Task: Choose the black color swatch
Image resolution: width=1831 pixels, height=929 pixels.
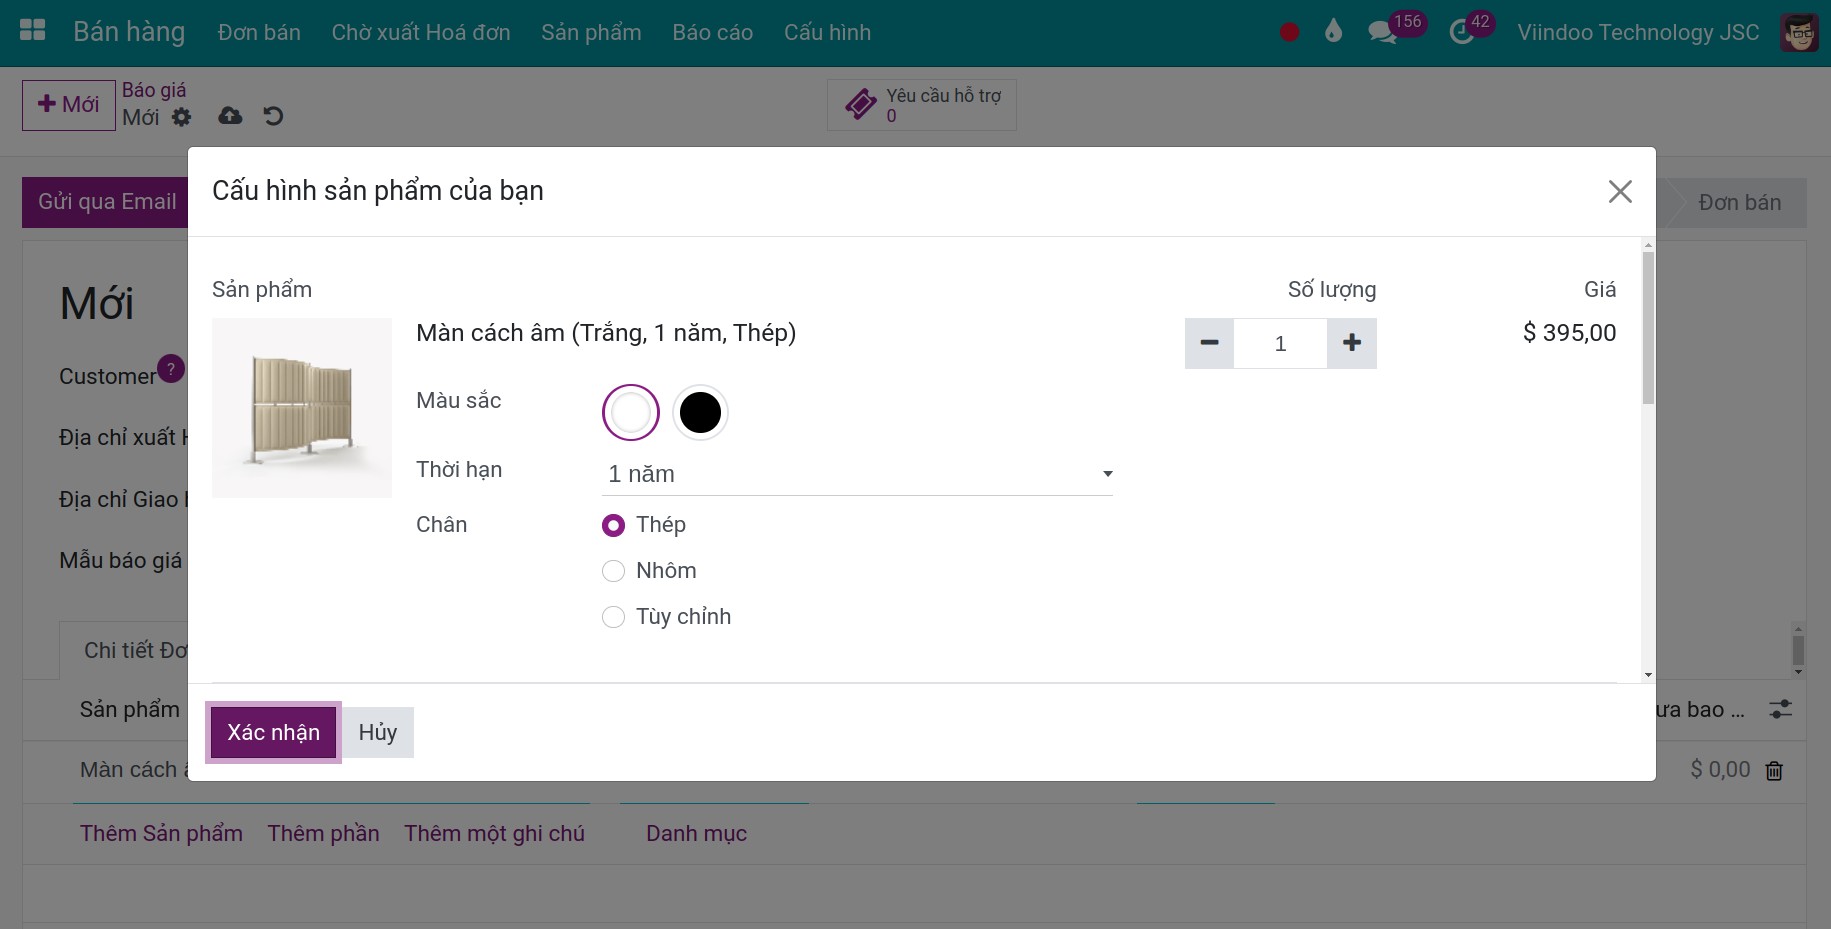Action: coord(700,412)
